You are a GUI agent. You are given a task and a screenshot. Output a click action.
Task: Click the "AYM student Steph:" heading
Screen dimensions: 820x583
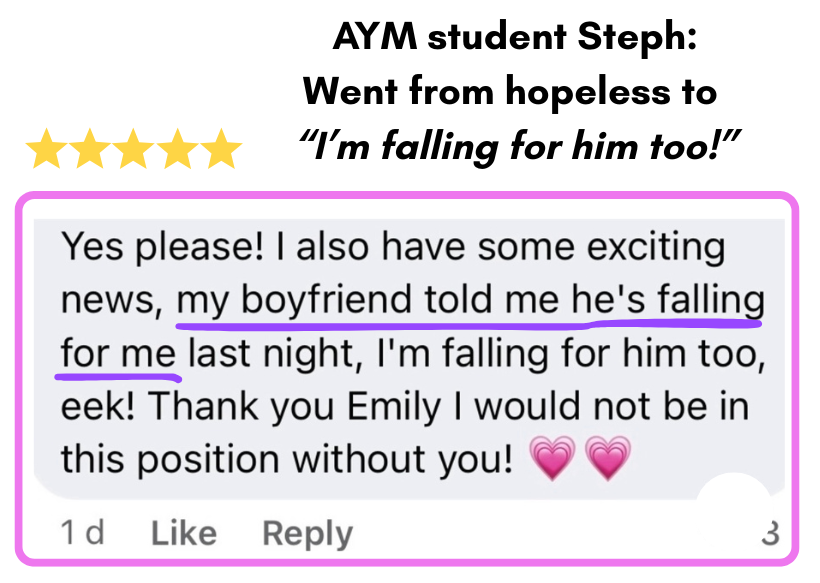515,39
